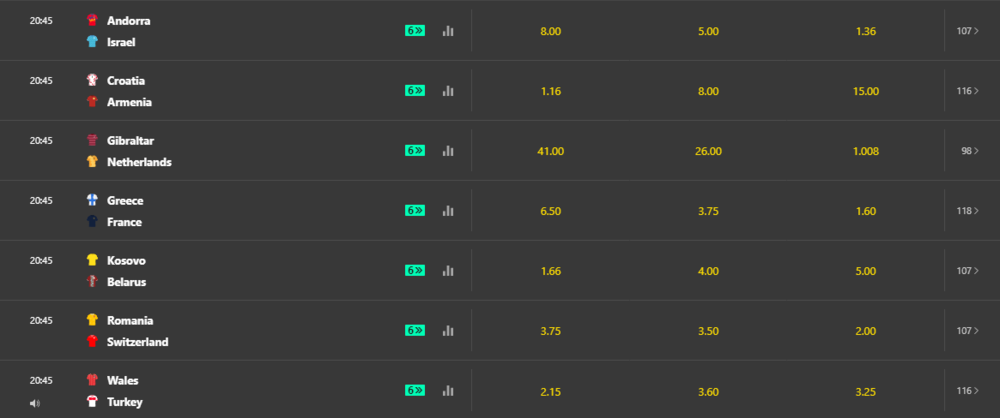
Task: Click the green bet builder badge for Gibraltar vs Netherlands
Action: pyautogui.click(x=415, y=151)
